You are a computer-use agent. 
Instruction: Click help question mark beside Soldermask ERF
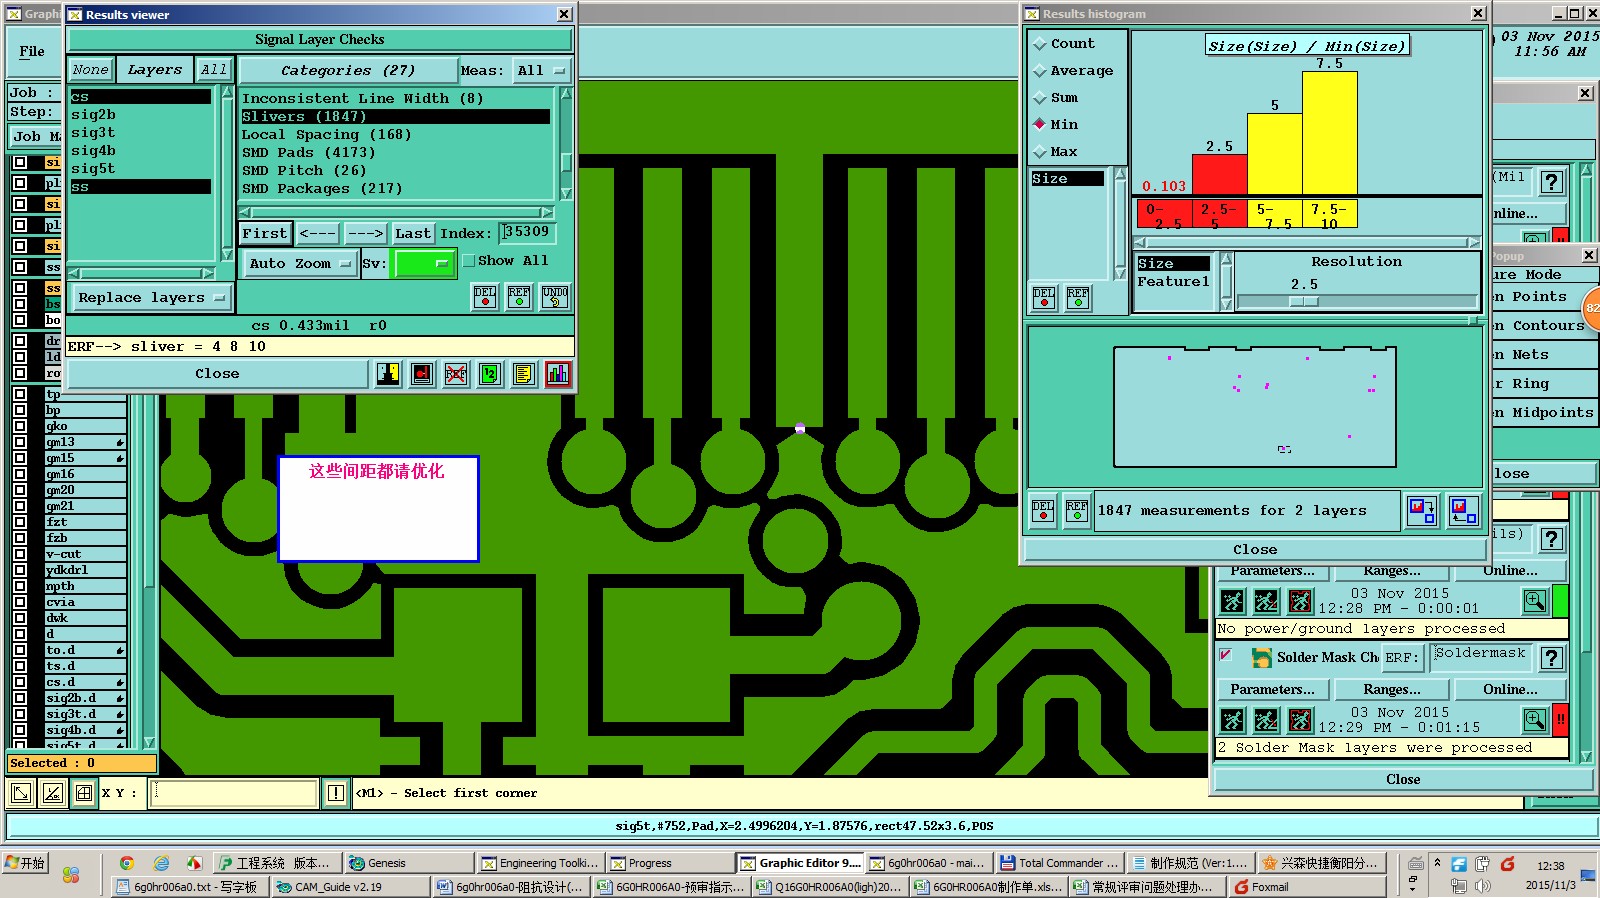[1551, 658]
